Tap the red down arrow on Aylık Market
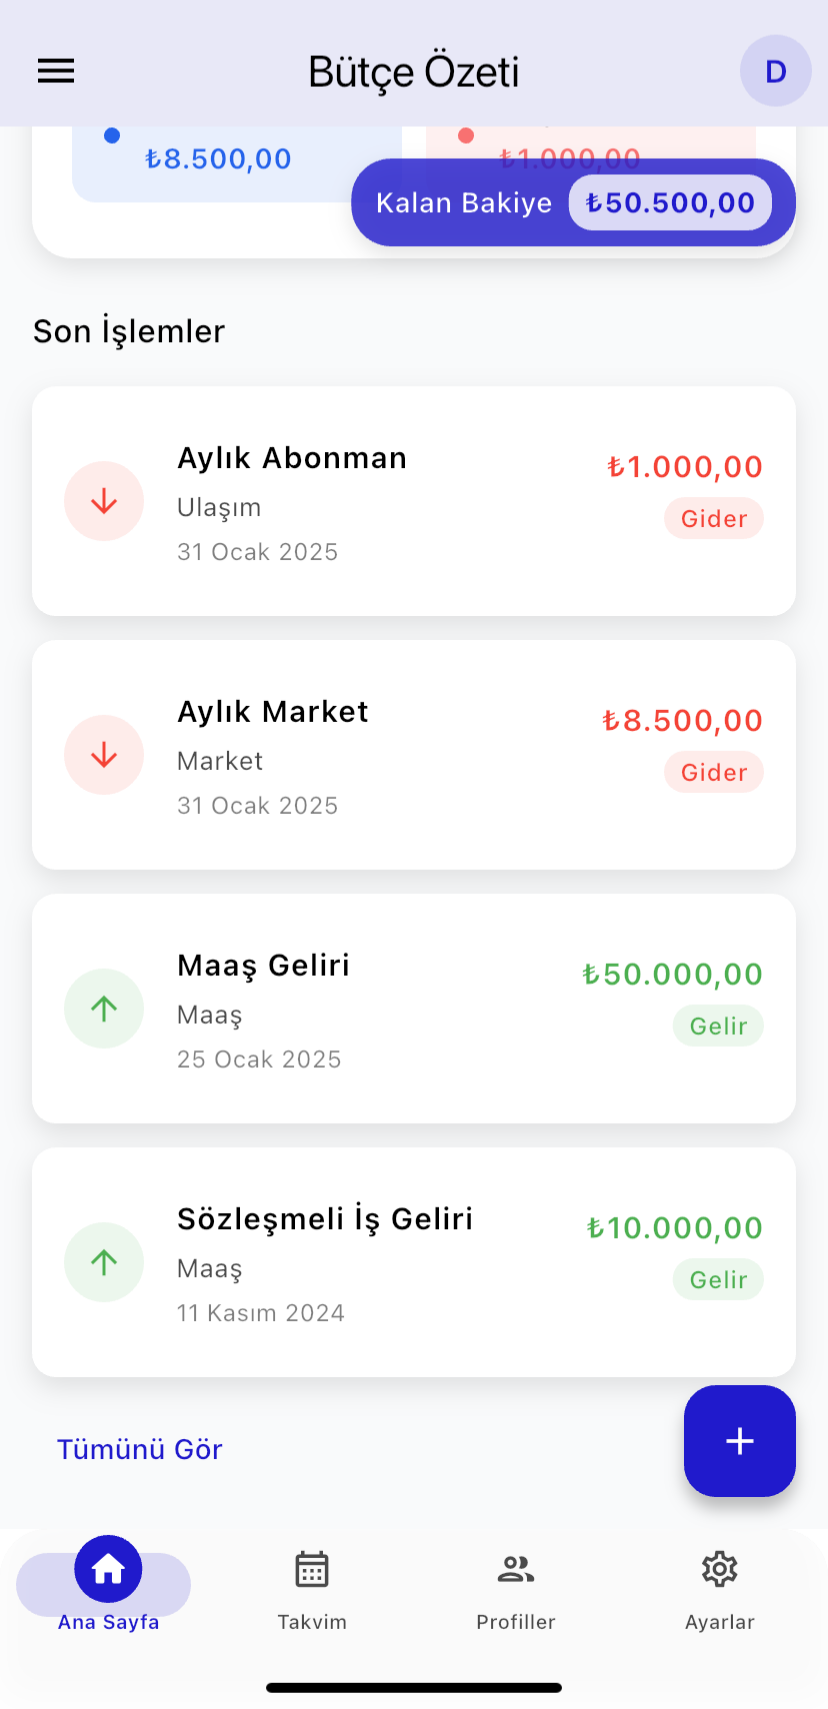 click(x=104, y=755)
